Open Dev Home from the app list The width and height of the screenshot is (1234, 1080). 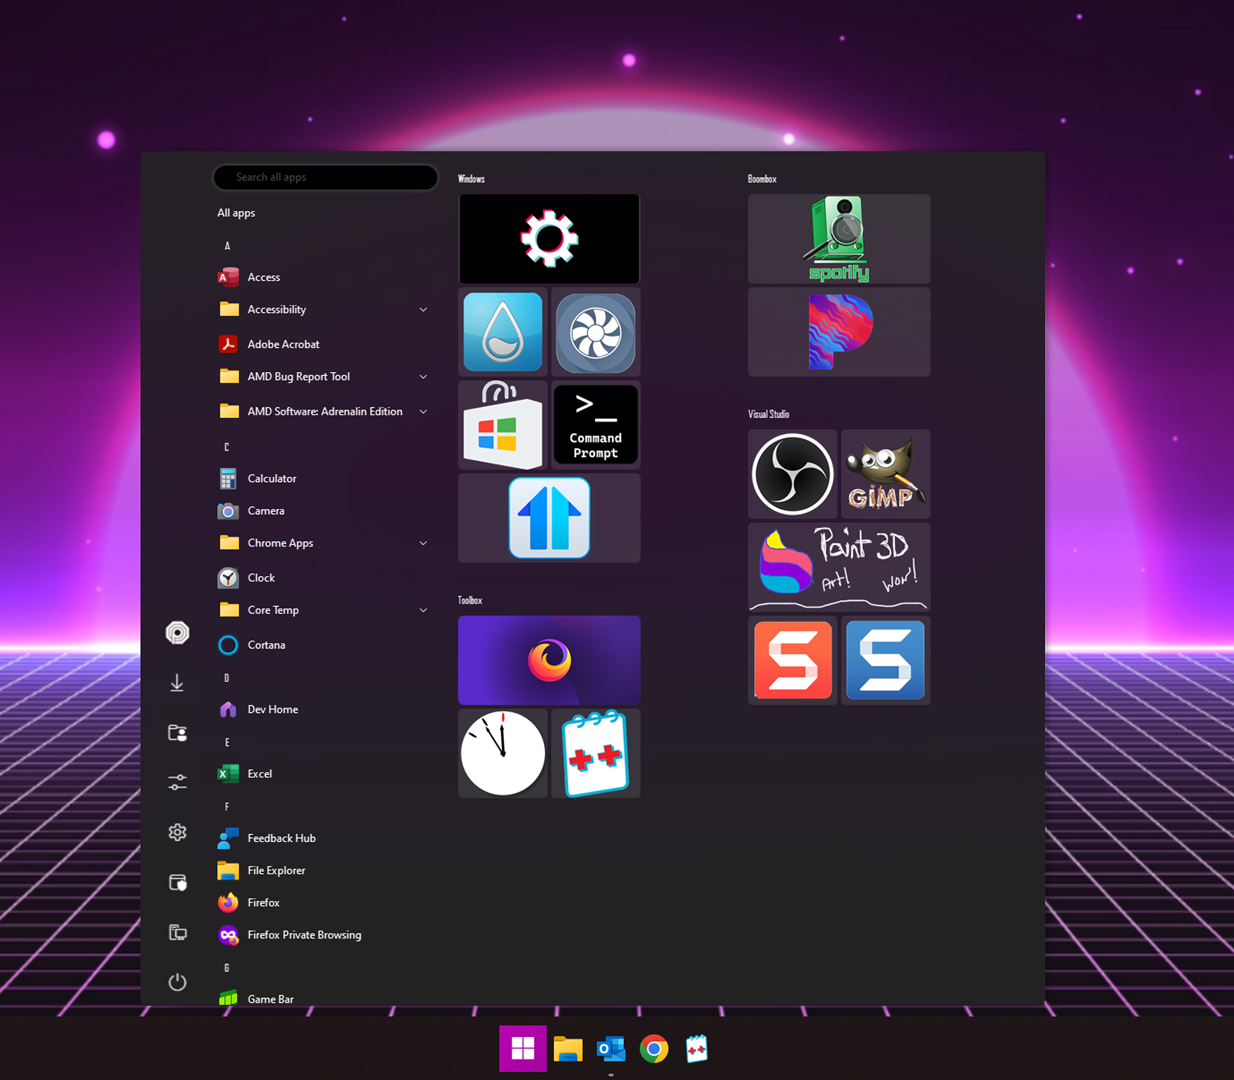pos(325,709)
